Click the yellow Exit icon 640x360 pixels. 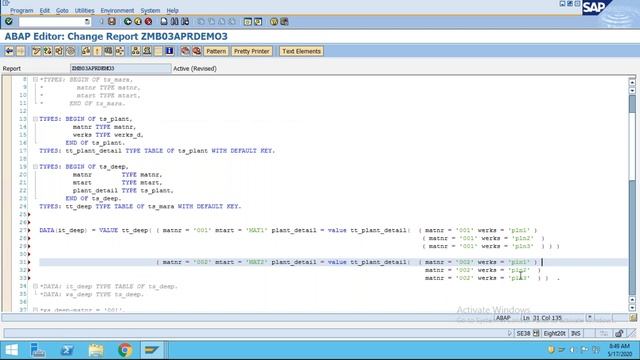138,21
